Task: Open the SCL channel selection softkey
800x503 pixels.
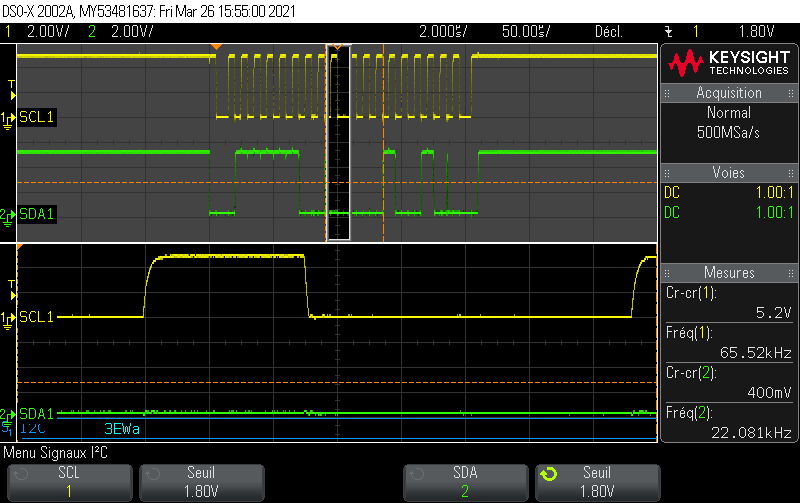Action: [68, 482]
